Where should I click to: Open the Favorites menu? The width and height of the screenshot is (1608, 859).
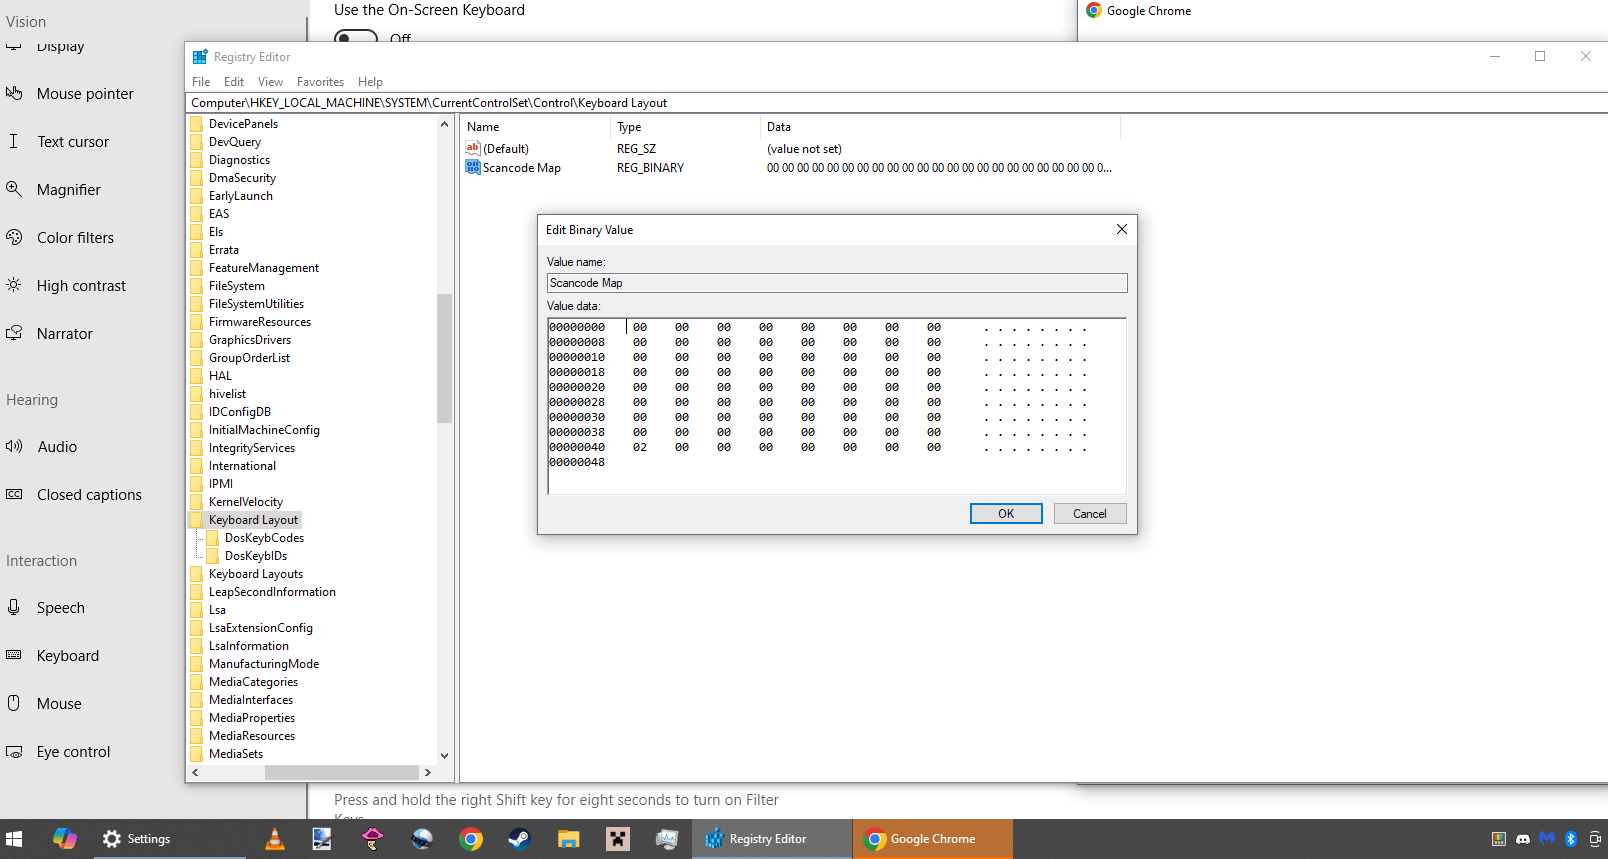(x=320, y=82)
